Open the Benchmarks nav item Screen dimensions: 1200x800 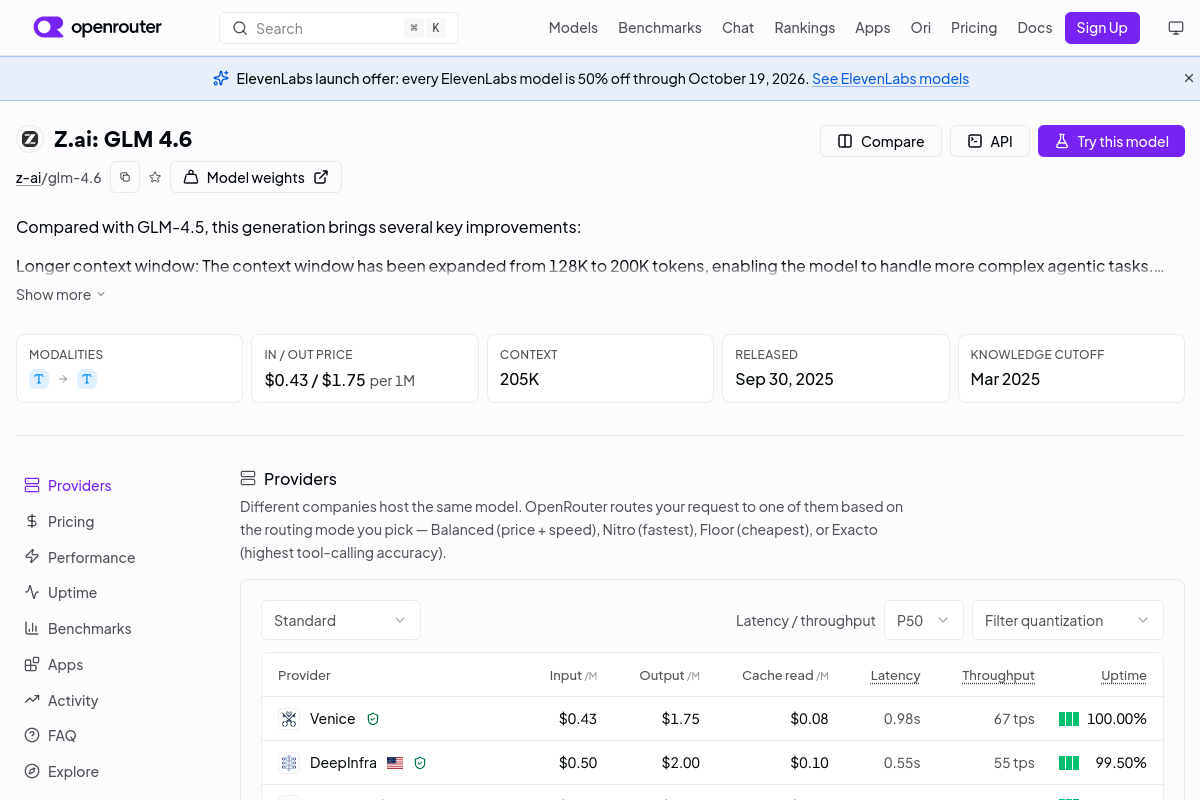660,28
